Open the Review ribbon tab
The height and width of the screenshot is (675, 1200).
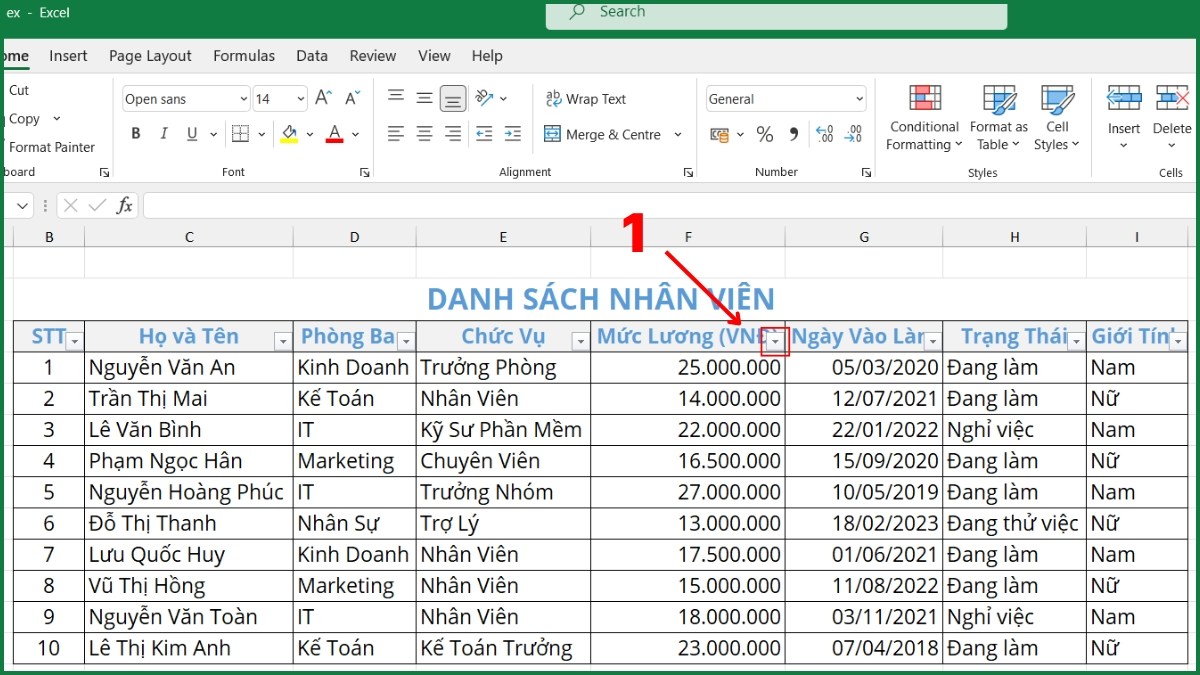[372, 56]
